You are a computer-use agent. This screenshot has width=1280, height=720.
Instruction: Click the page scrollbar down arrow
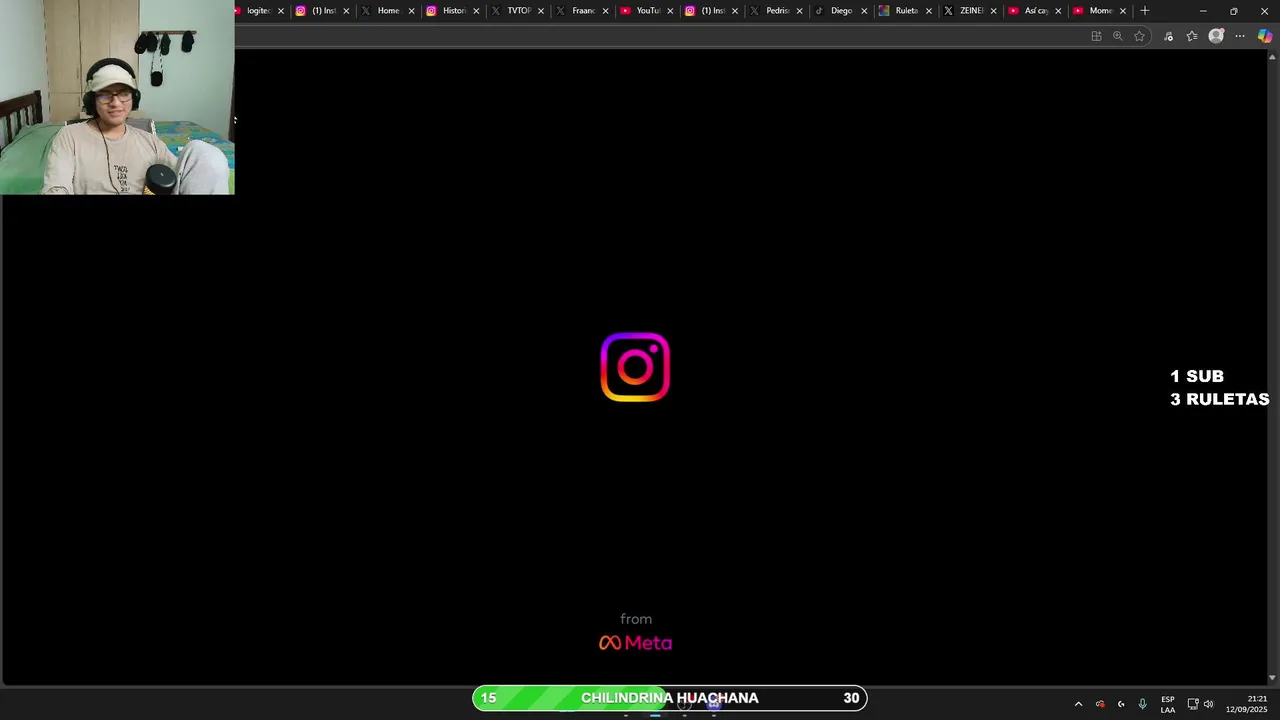click(1272, 678)
